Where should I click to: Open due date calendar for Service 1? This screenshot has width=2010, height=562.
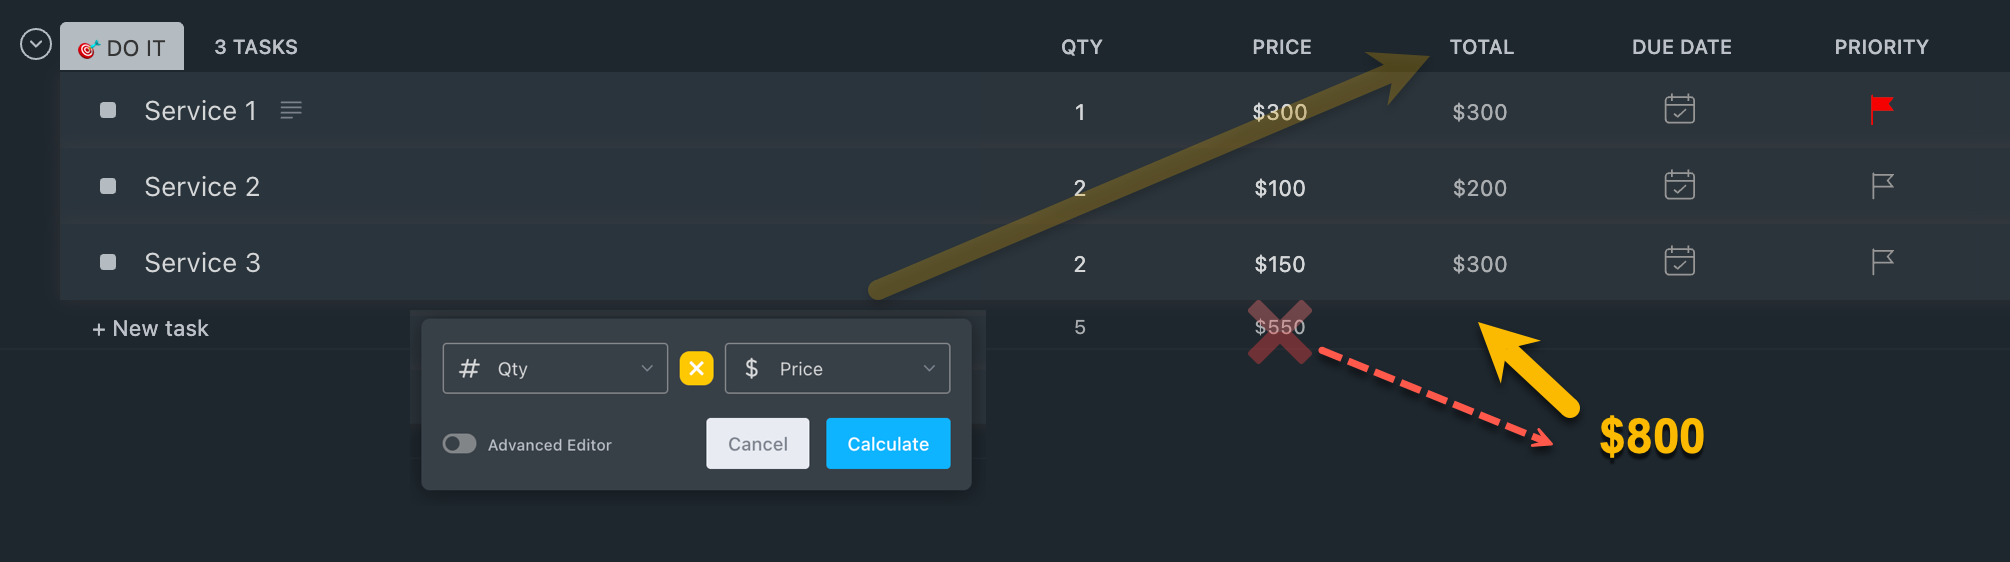1679,109
